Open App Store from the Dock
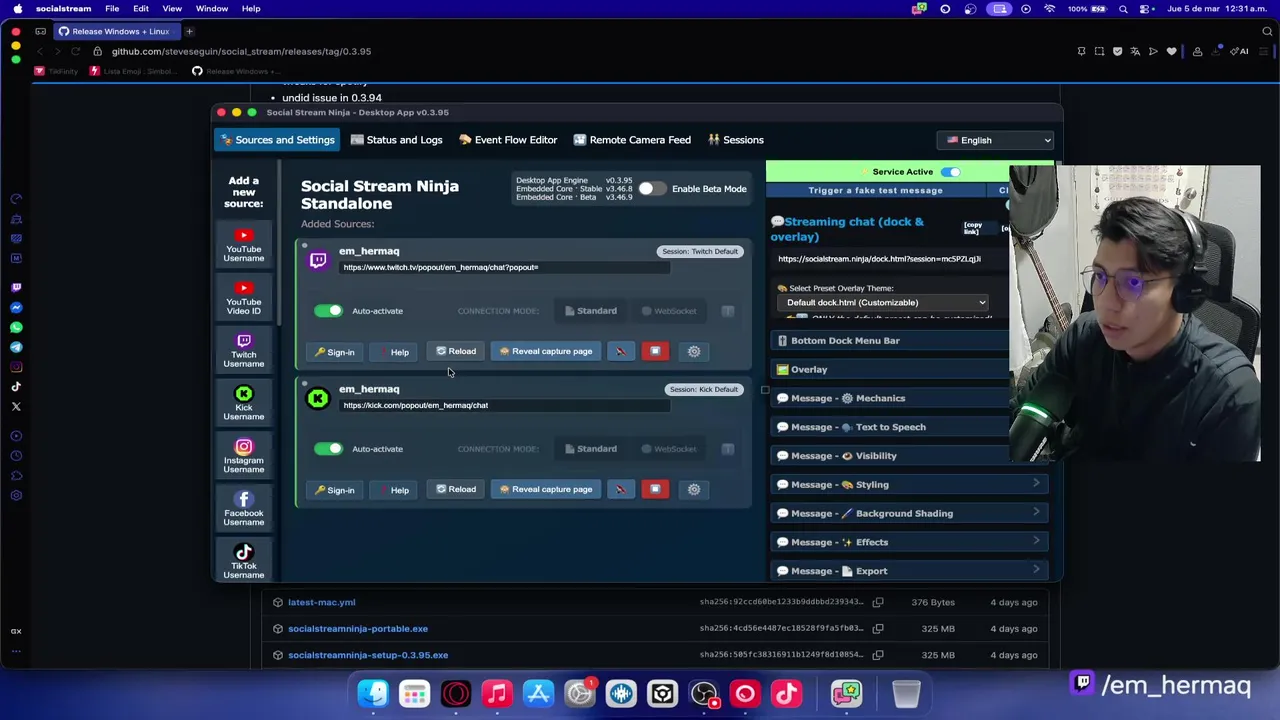This screenshot has width=1280, height=720. click(x=538, y=693)
